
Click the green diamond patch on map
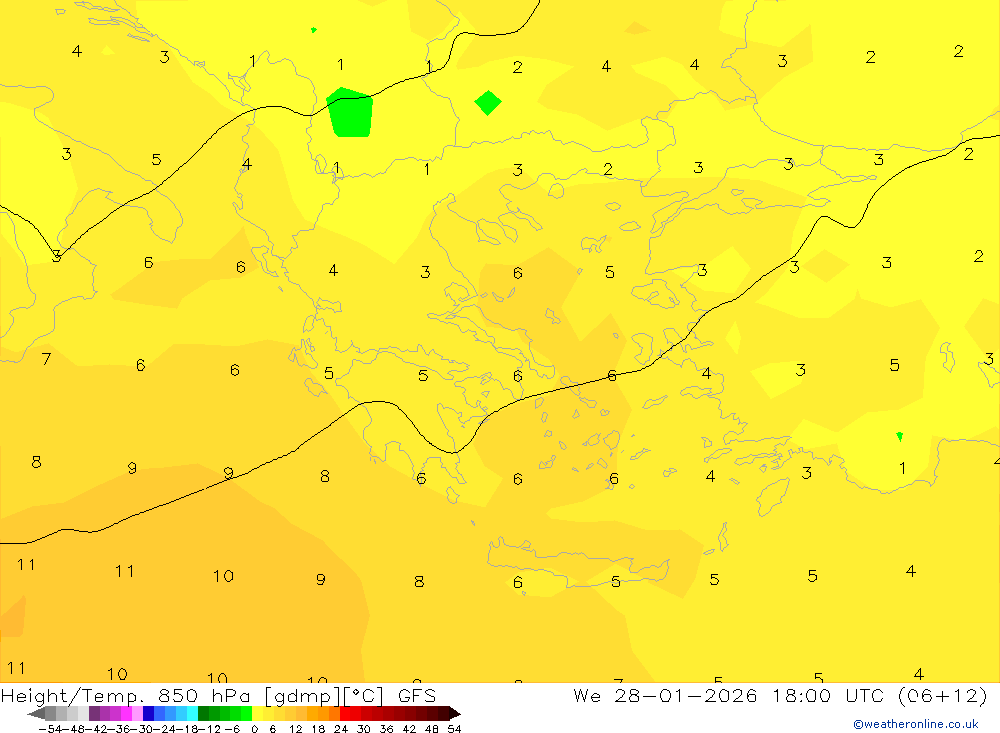488,103
